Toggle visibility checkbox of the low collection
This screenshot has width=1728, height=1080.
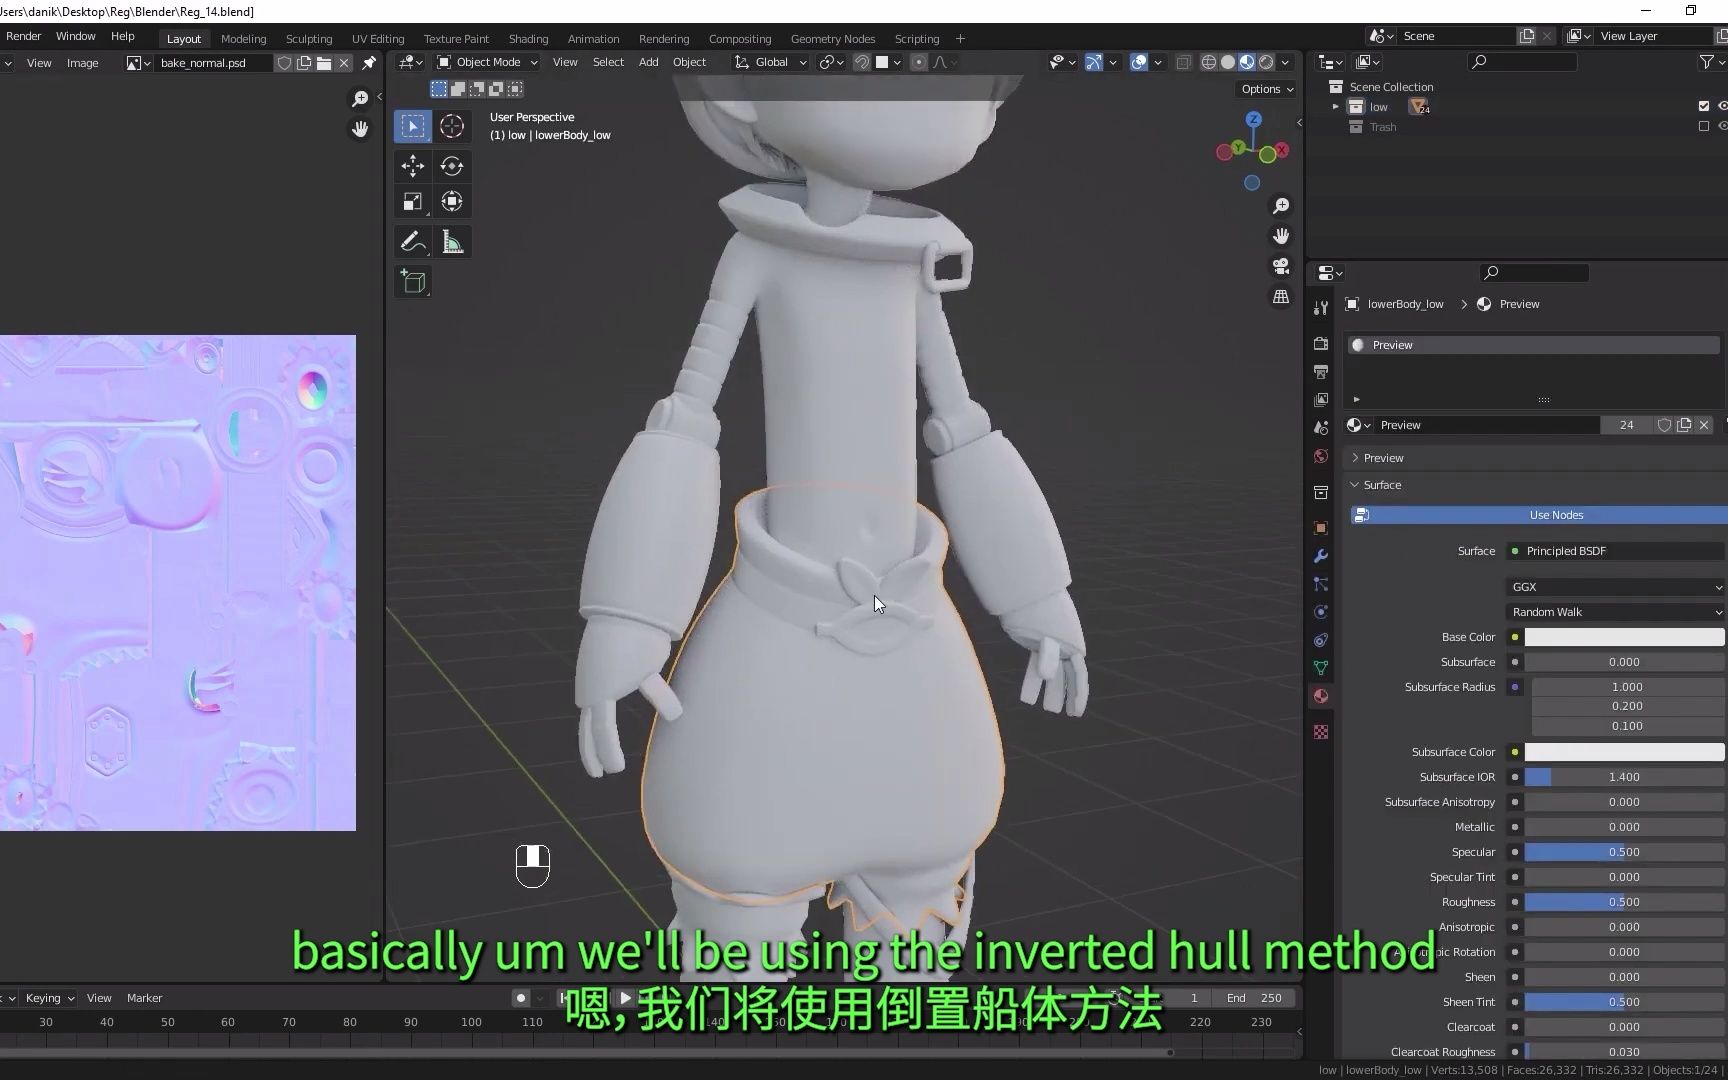(1702, 106)
